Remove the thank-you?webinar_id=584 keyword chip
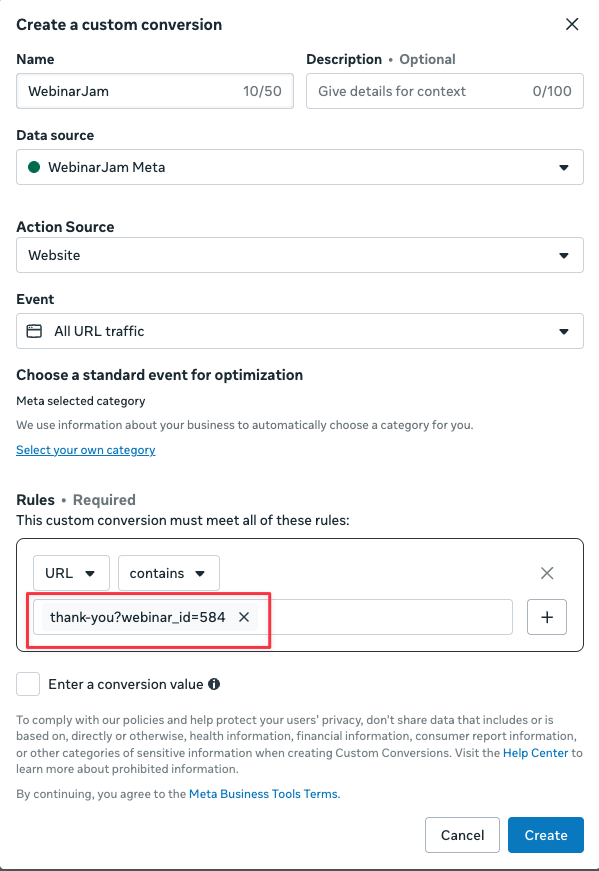 243,617
